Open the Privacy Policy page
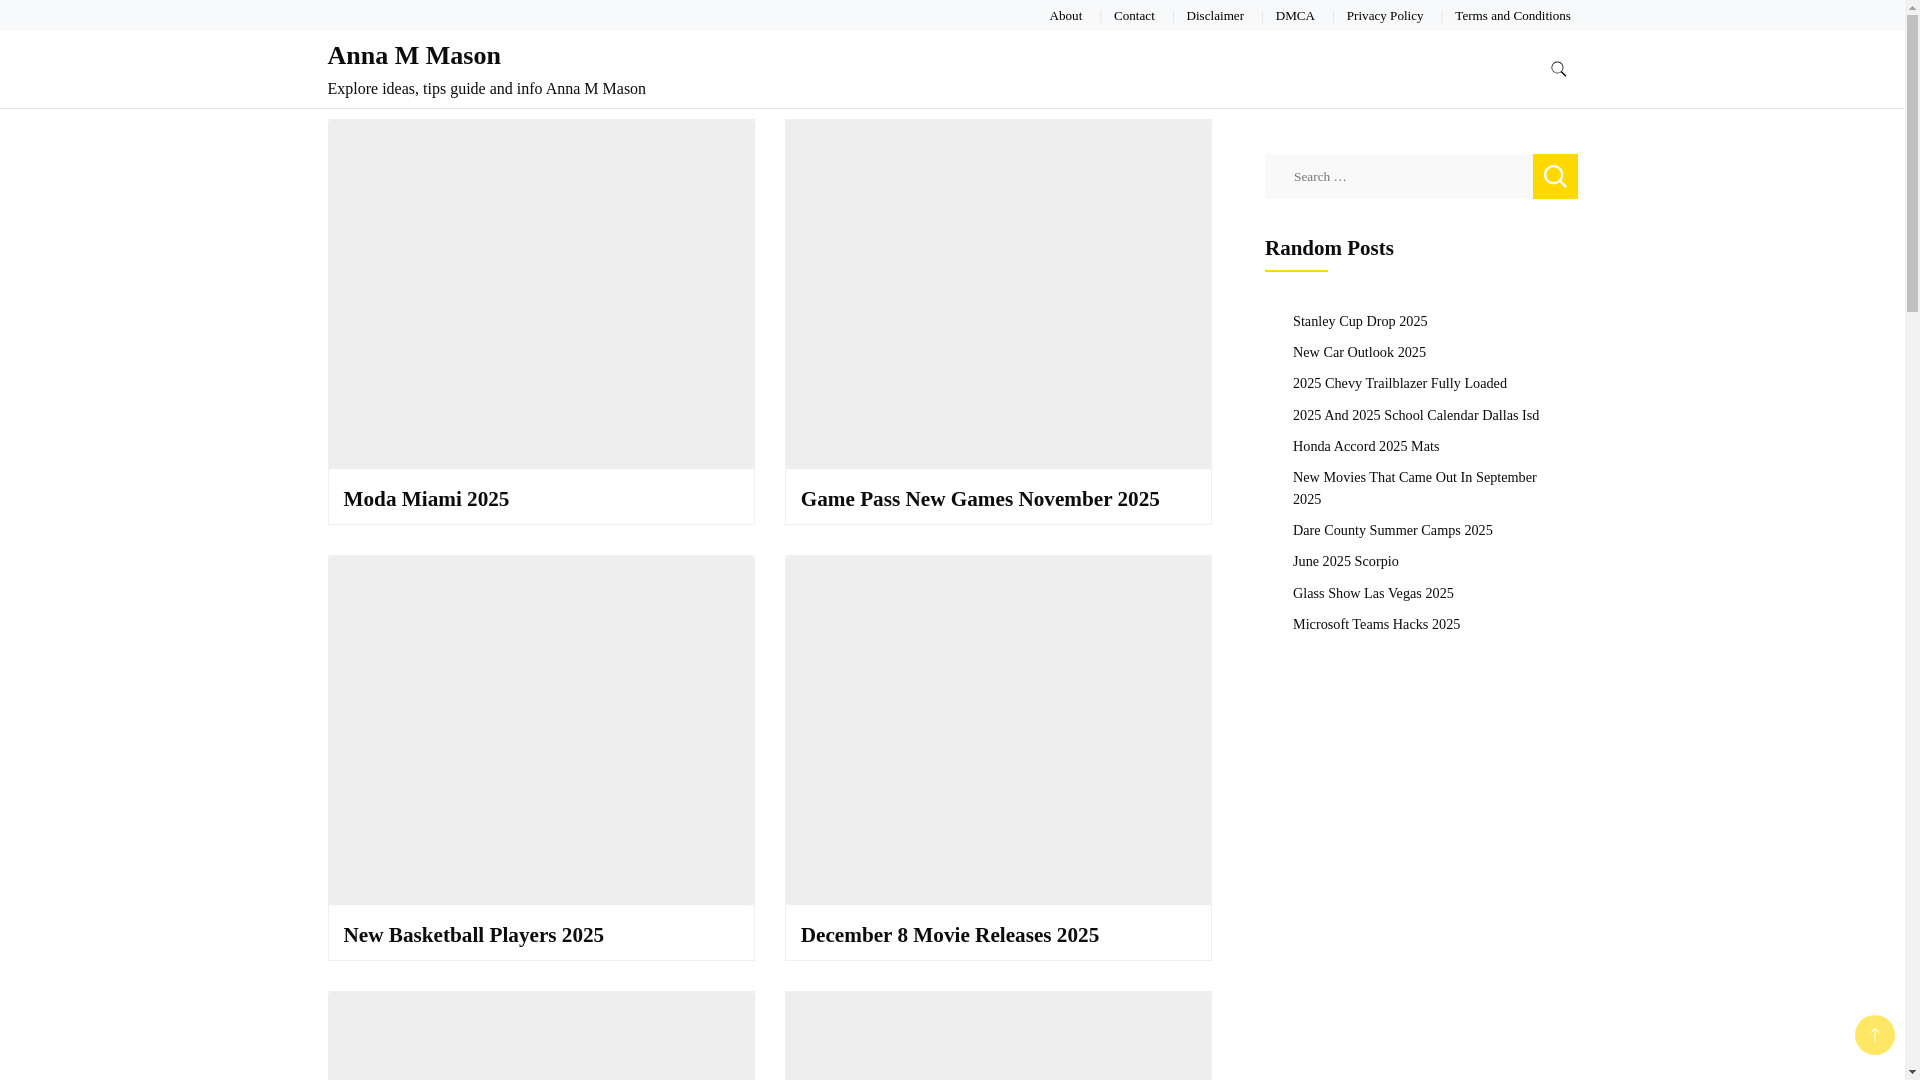The width and height of the screenshot is (1920, 1080). pos(1384,16)
